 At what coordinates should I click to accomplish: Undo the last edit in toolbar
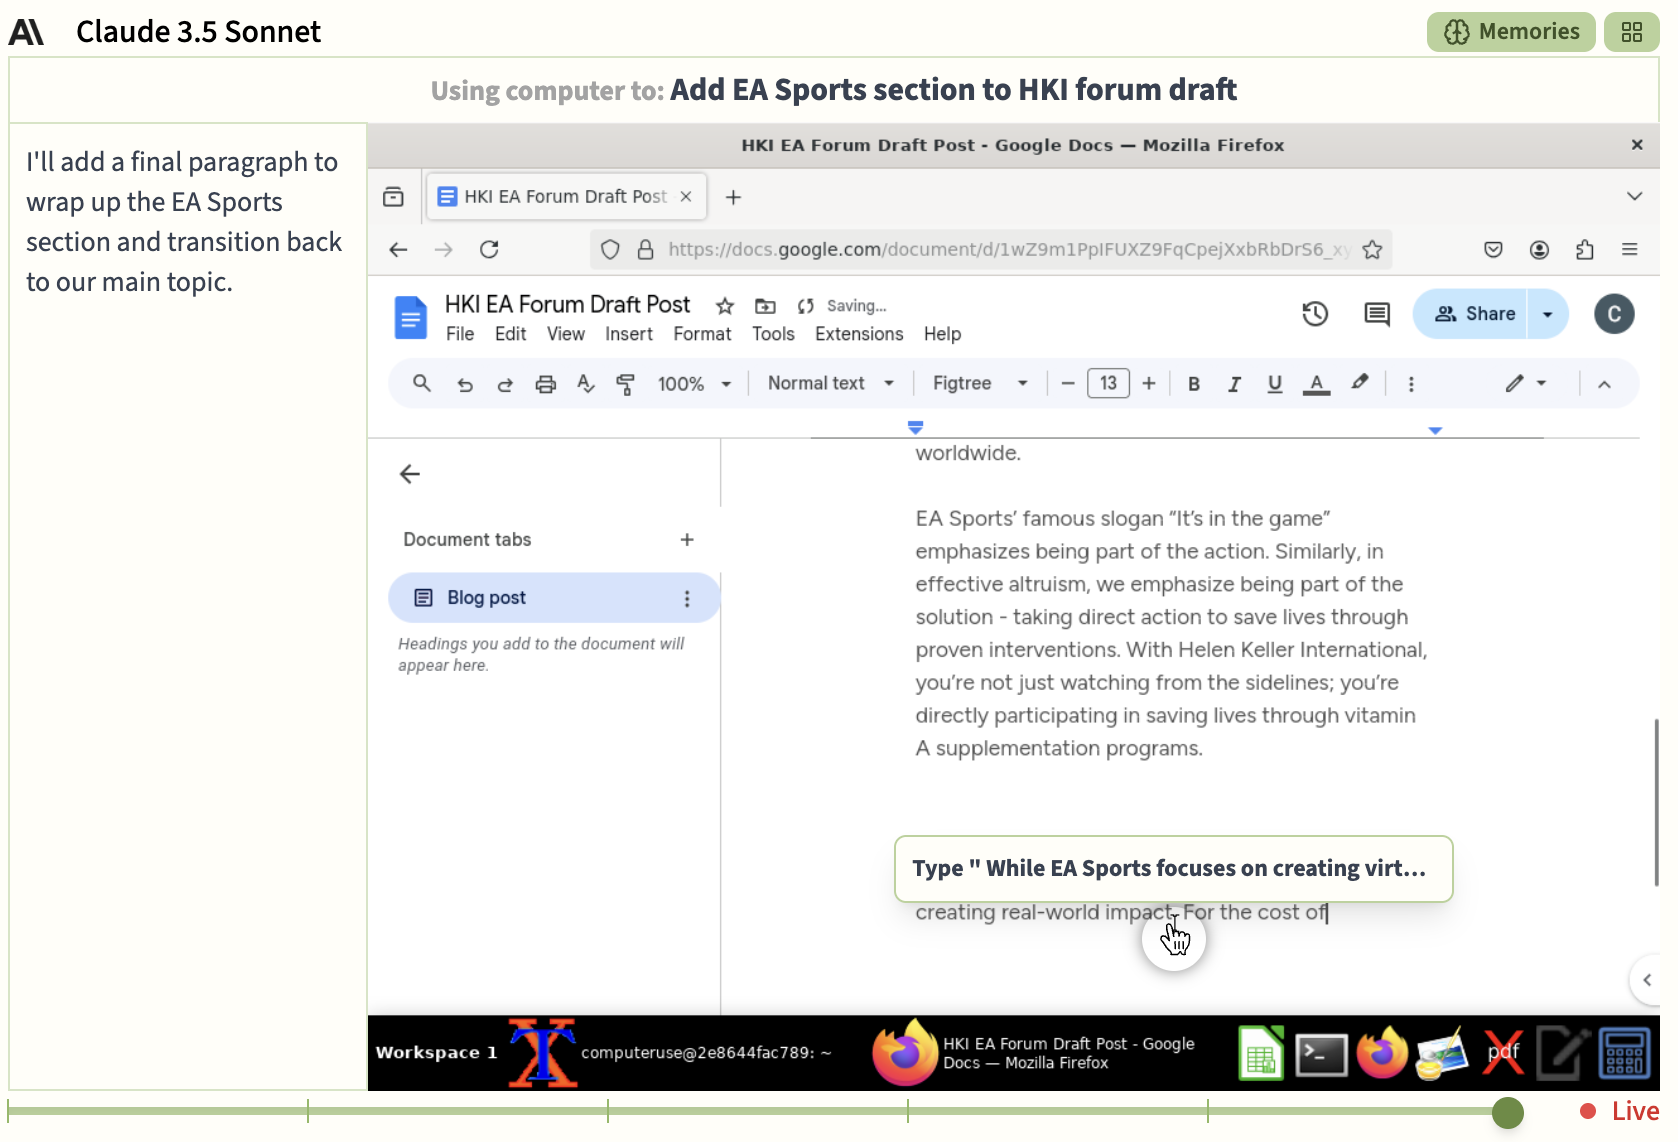pos(465,384)
